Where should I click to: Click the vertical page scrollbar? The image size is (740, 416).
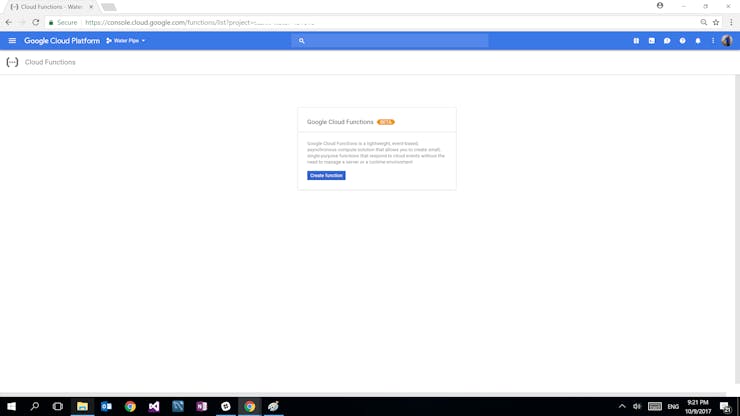(737, 229)
